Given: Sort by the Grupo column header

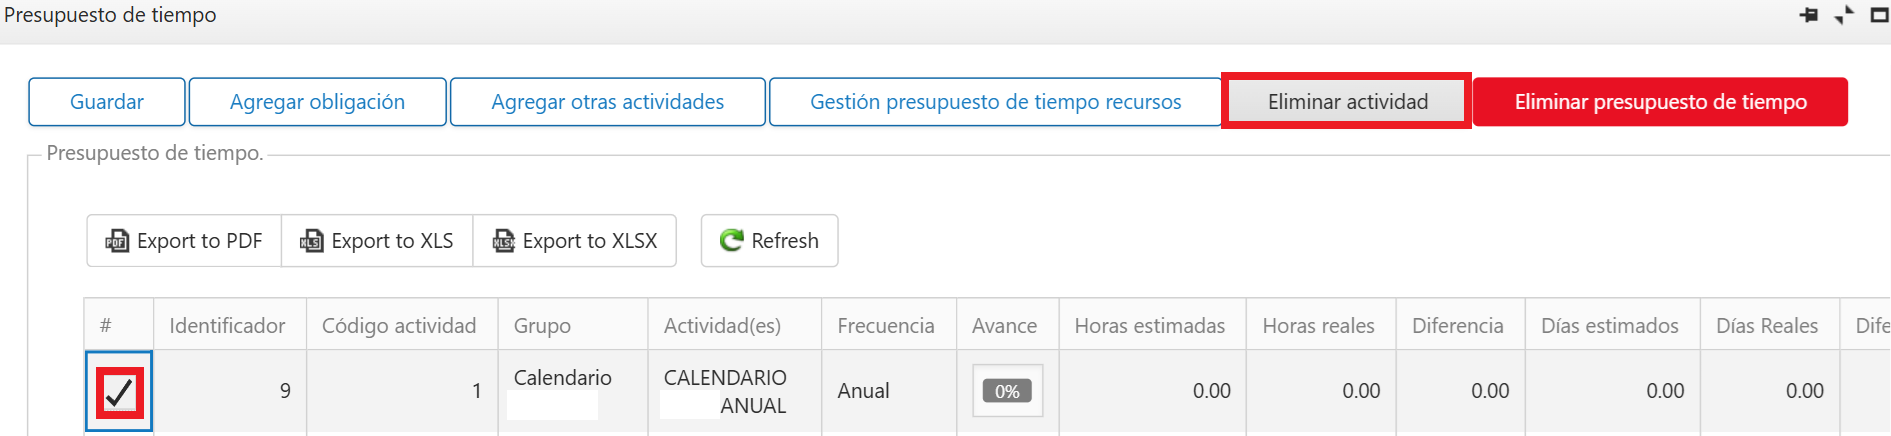Looking at the screenshot, I should point(542,326).
